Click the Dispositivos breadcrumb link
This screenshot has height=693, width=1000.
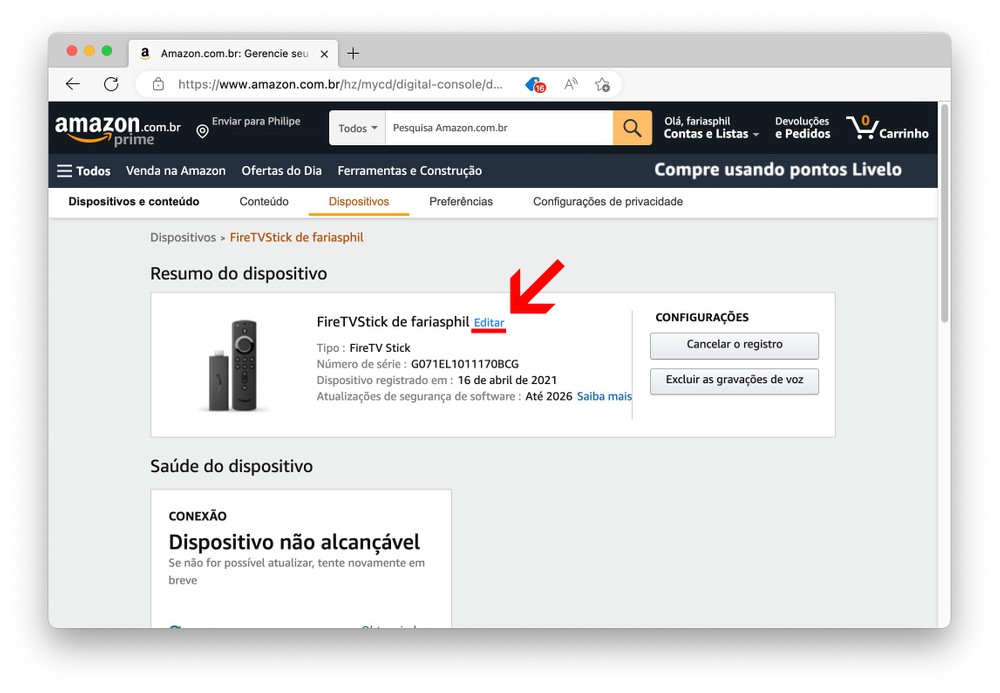[183, 237]
